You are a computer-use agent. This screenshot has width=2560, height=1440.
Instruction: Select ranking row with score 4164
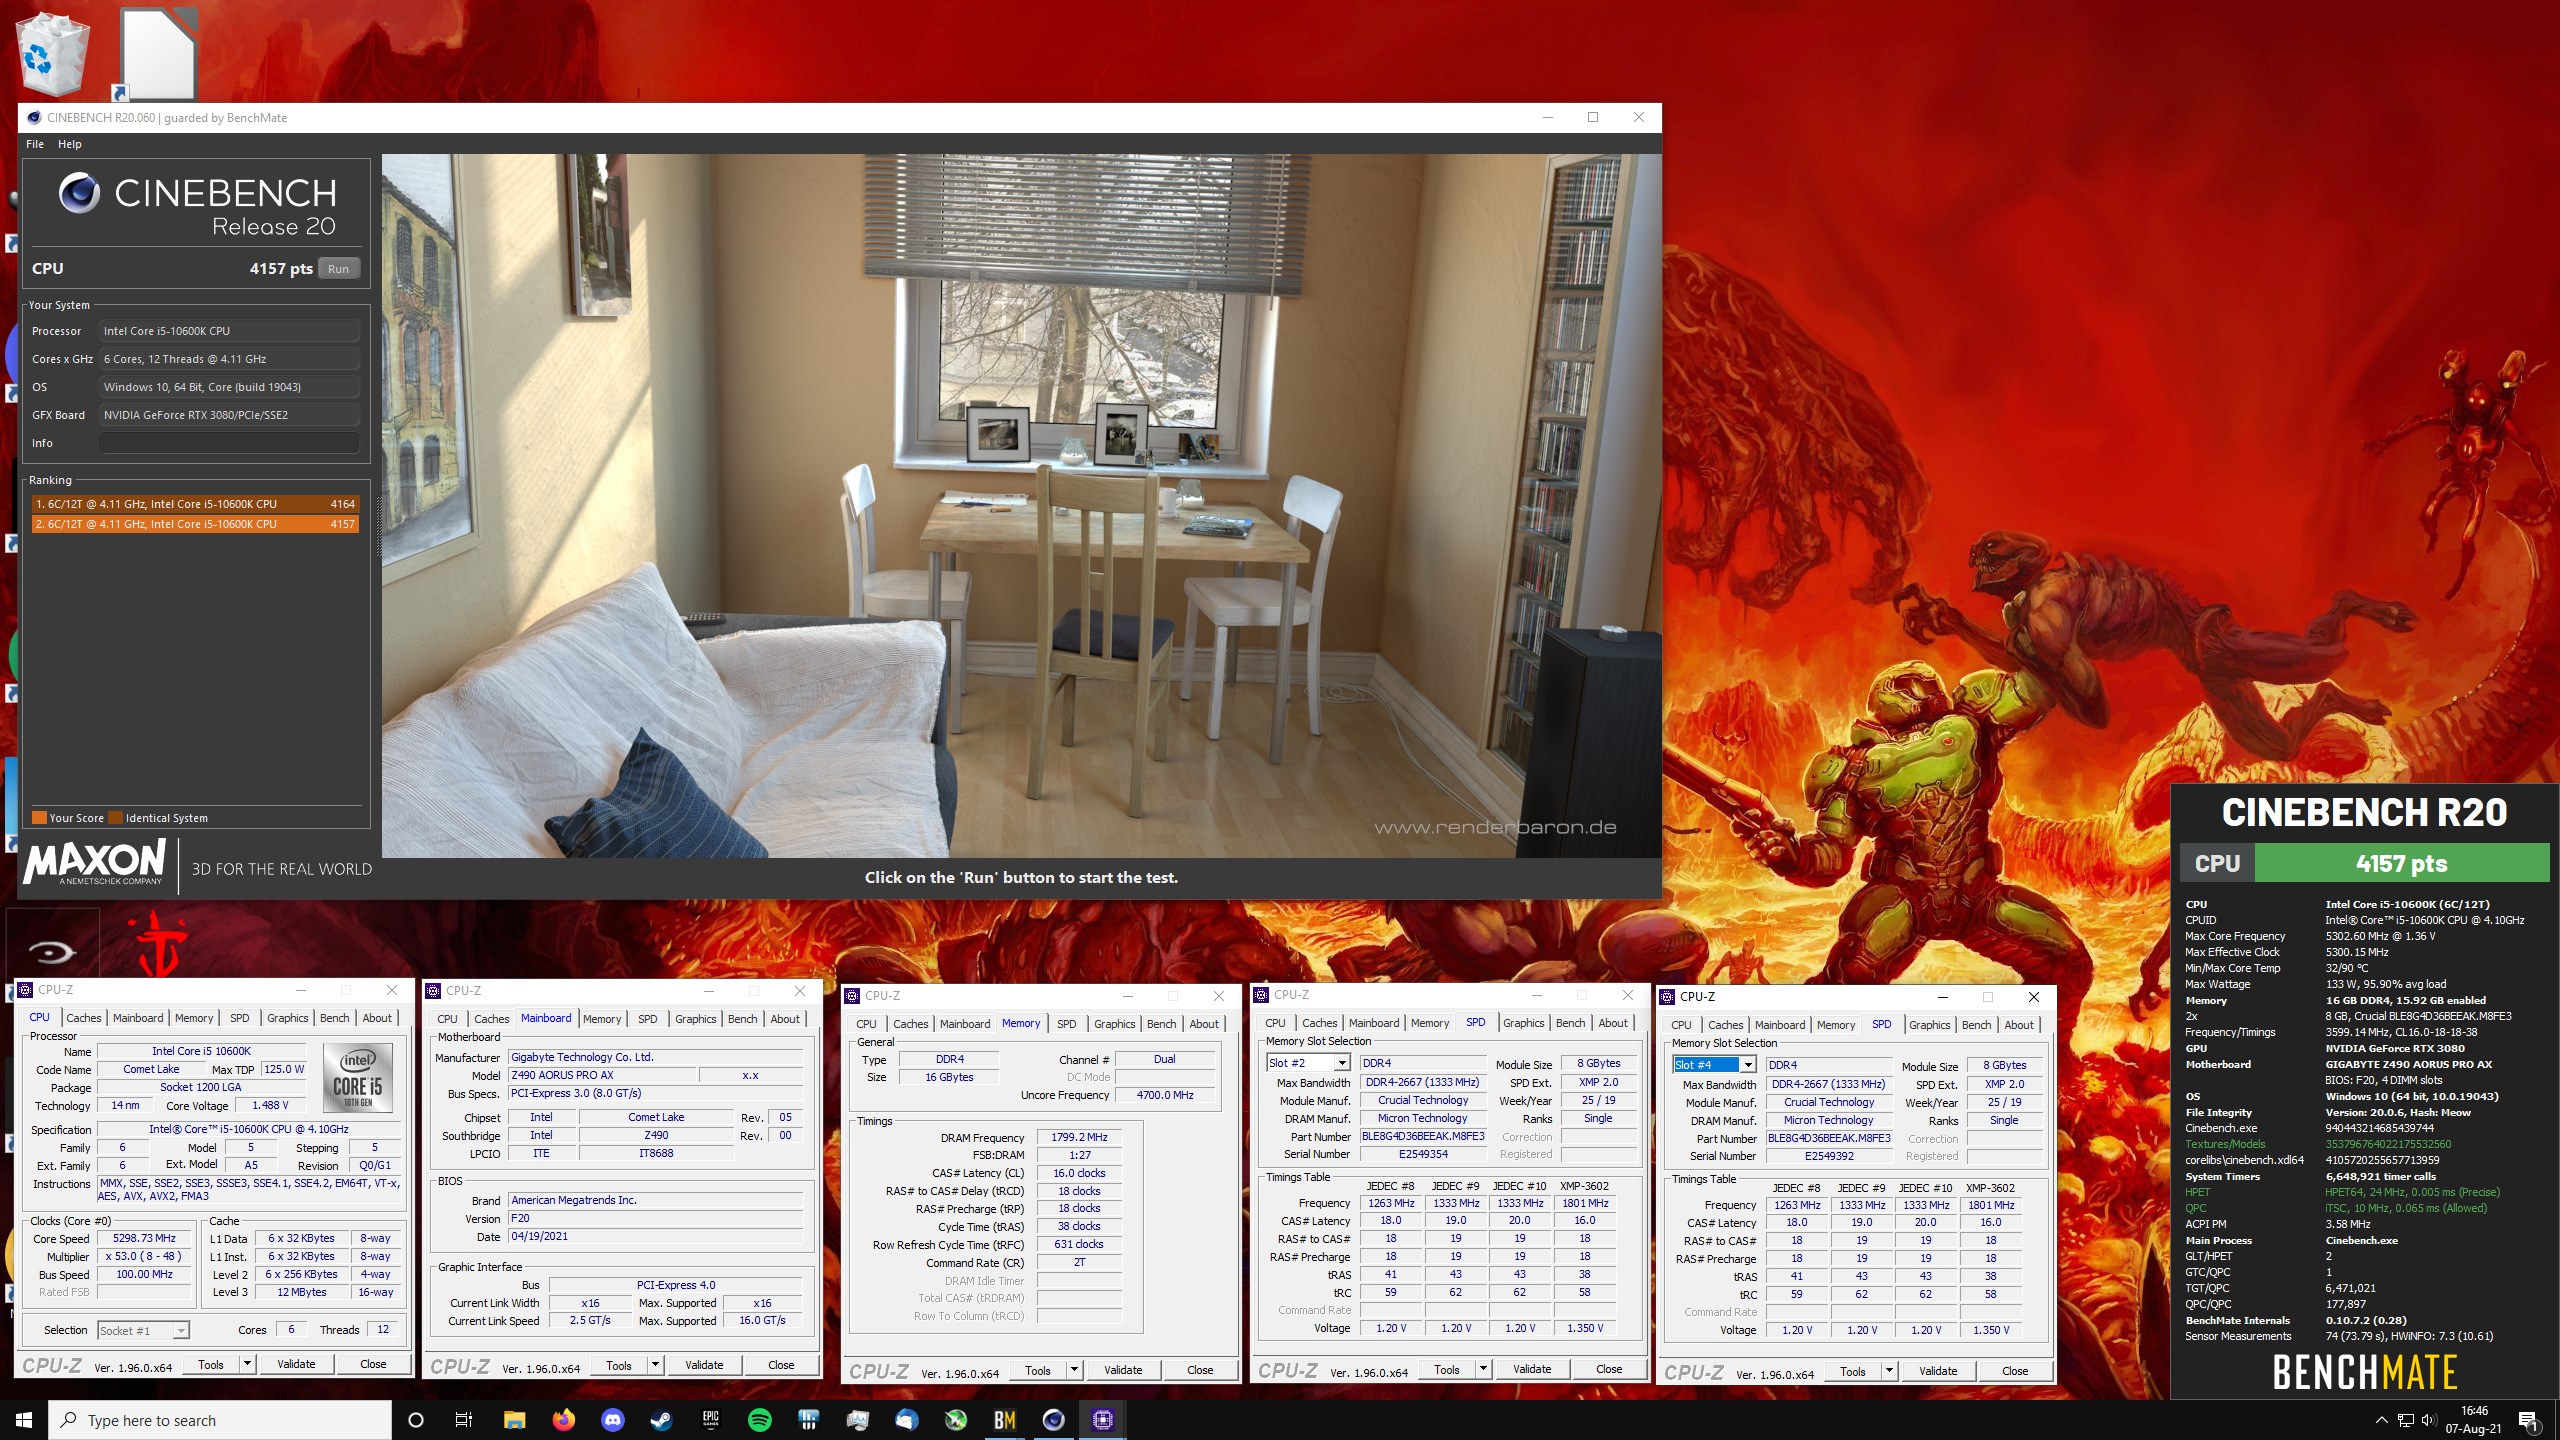195,504
